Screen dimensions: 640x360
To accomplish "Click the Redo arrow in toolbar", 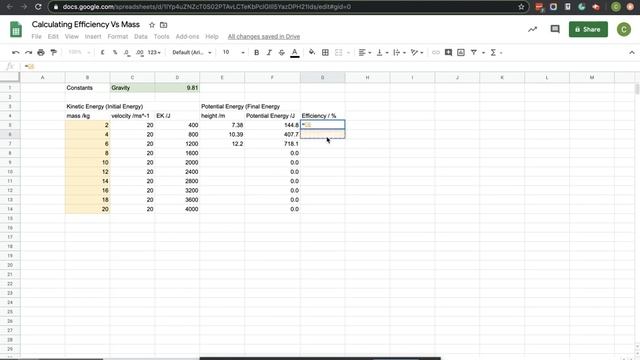I will click(28, 53).
